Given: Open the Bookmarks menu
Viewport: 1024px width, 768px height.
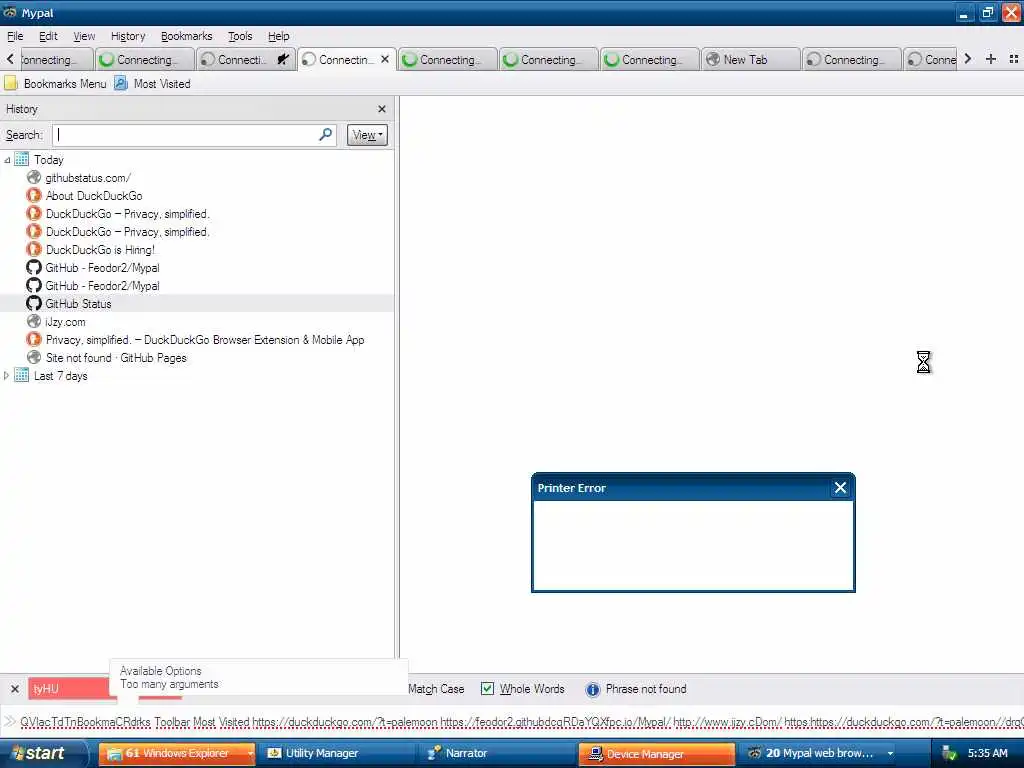Looking at the screenshot, I should tap(187, 36).
